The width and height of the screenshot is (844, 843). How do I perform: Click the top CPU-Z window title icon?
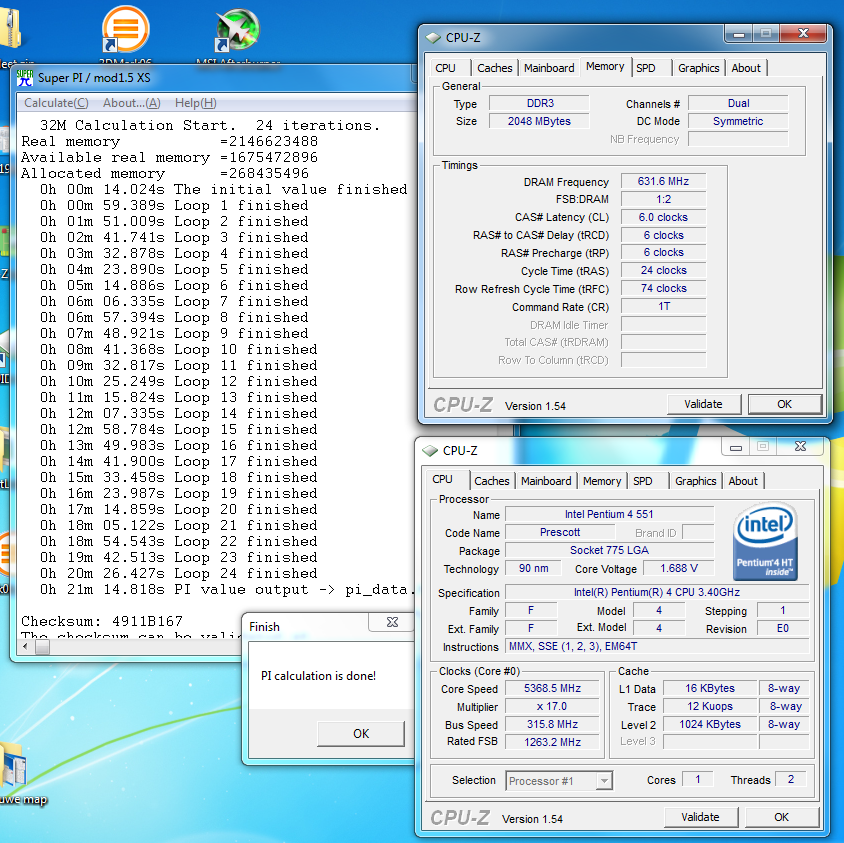click(433, 38)
